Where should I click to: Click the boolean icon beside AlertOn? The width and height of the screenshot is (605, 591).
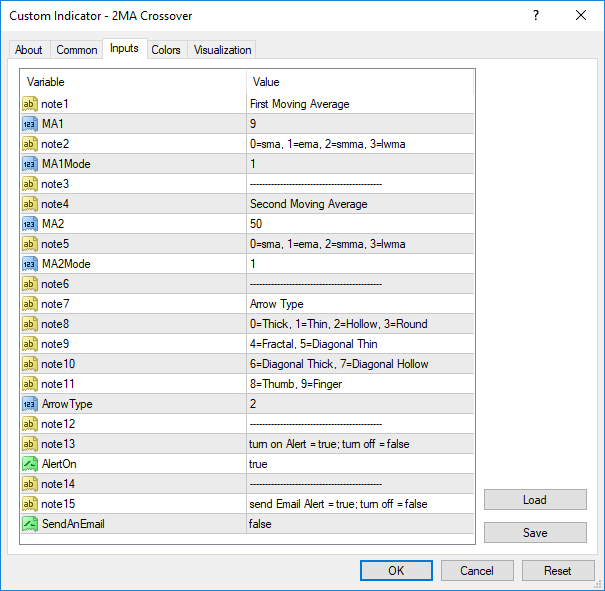point(30,464)
